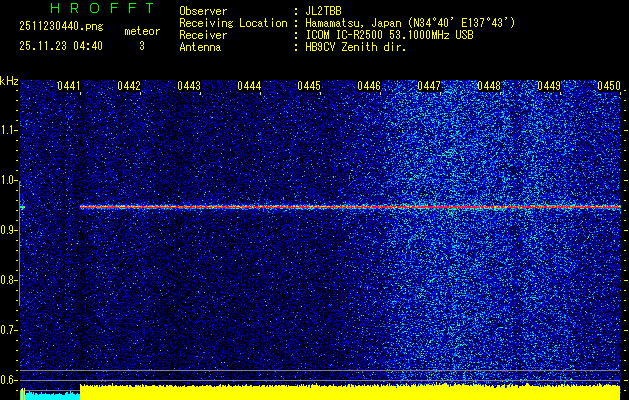
Task: Click the 0444 time marker
Action: coord(249,87)
